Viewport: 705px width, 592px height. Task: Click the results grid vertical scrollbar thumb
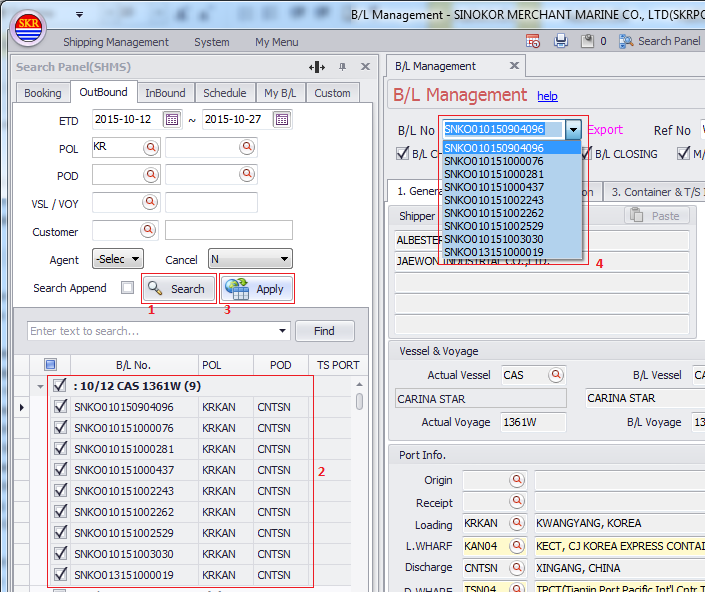[x=359, y=401]
